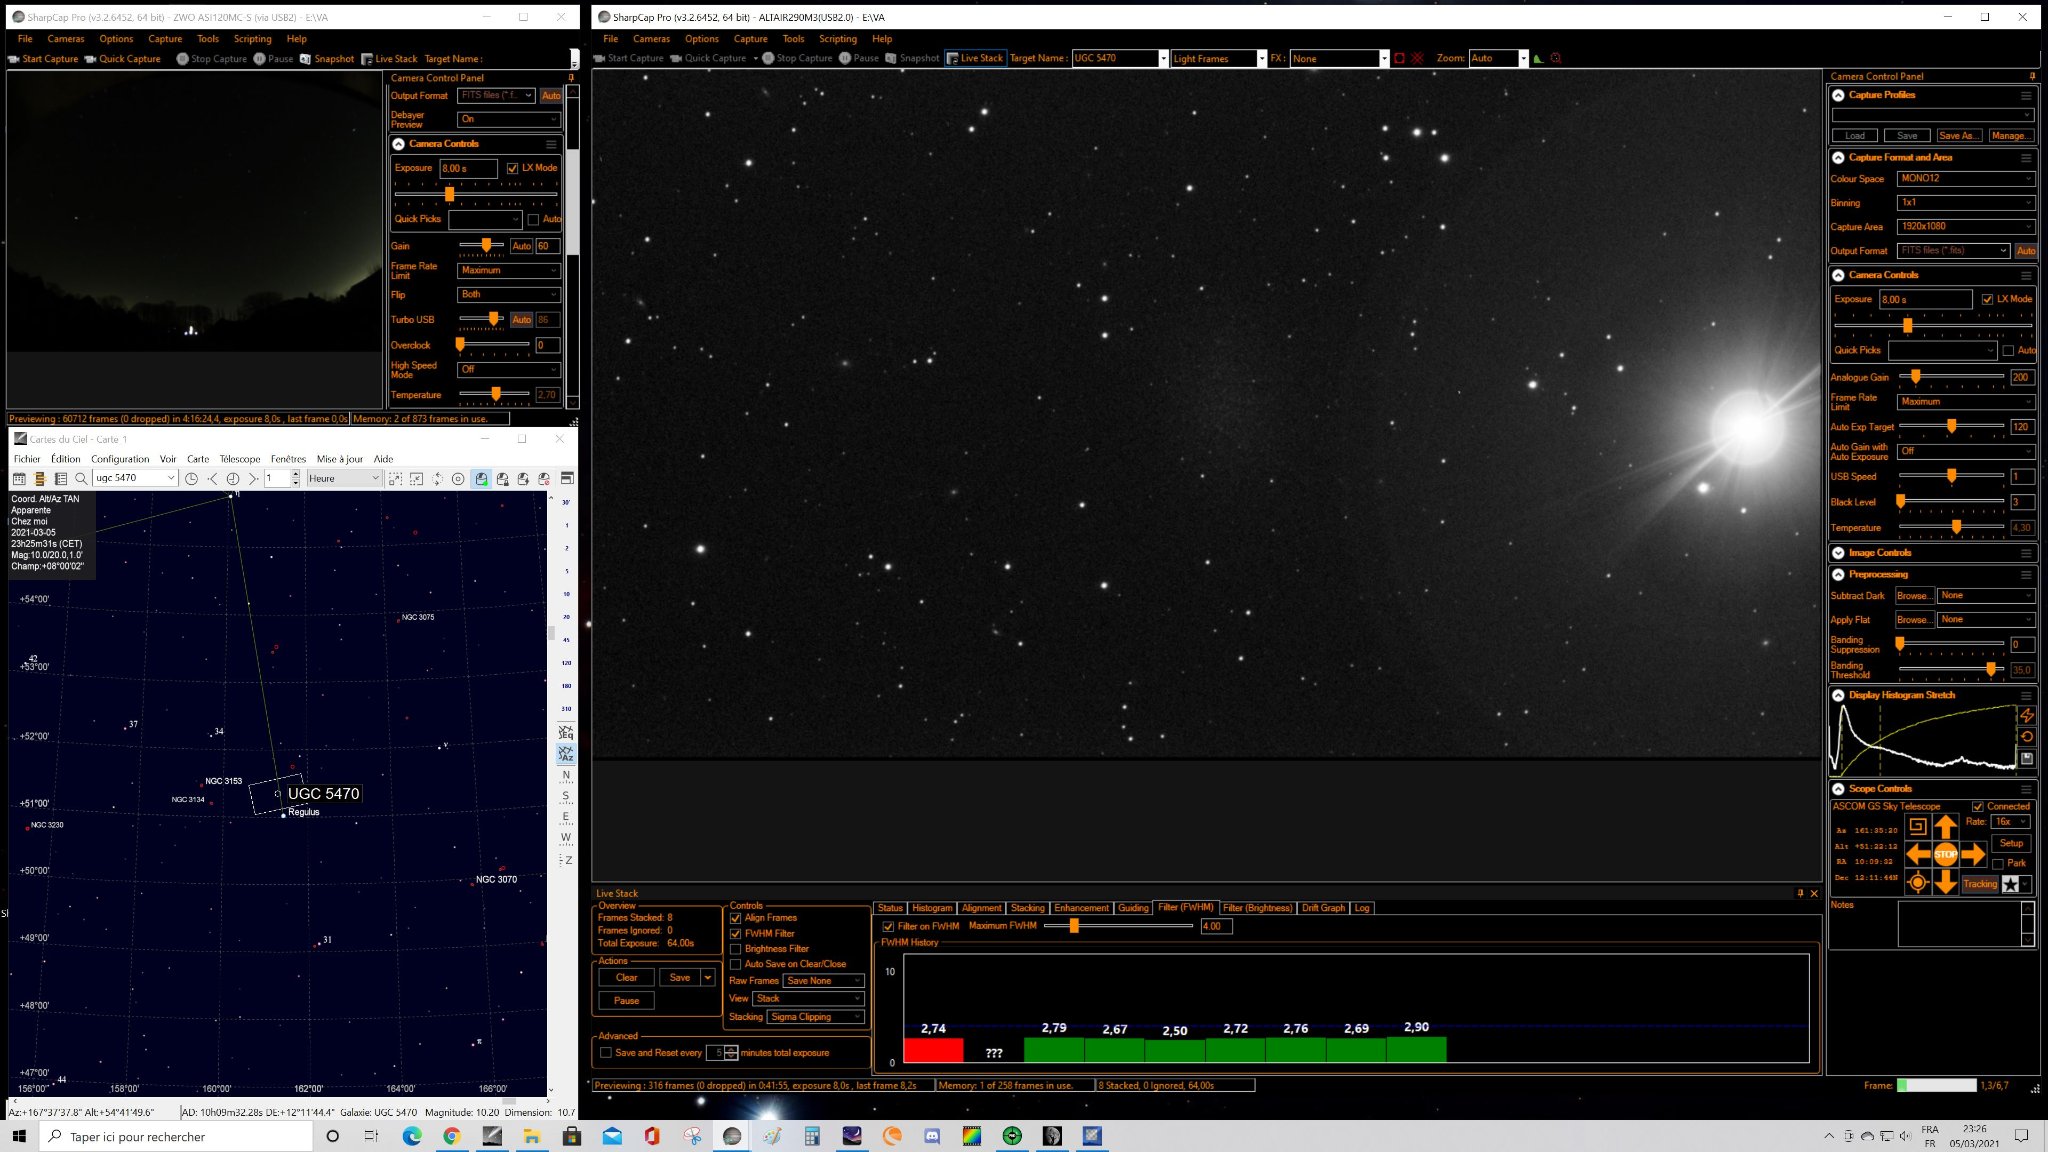Viewport: 2048px width, 1152px height.
Task: Open the scope Rate 16x dropdown
Action: click(2010, 822)
